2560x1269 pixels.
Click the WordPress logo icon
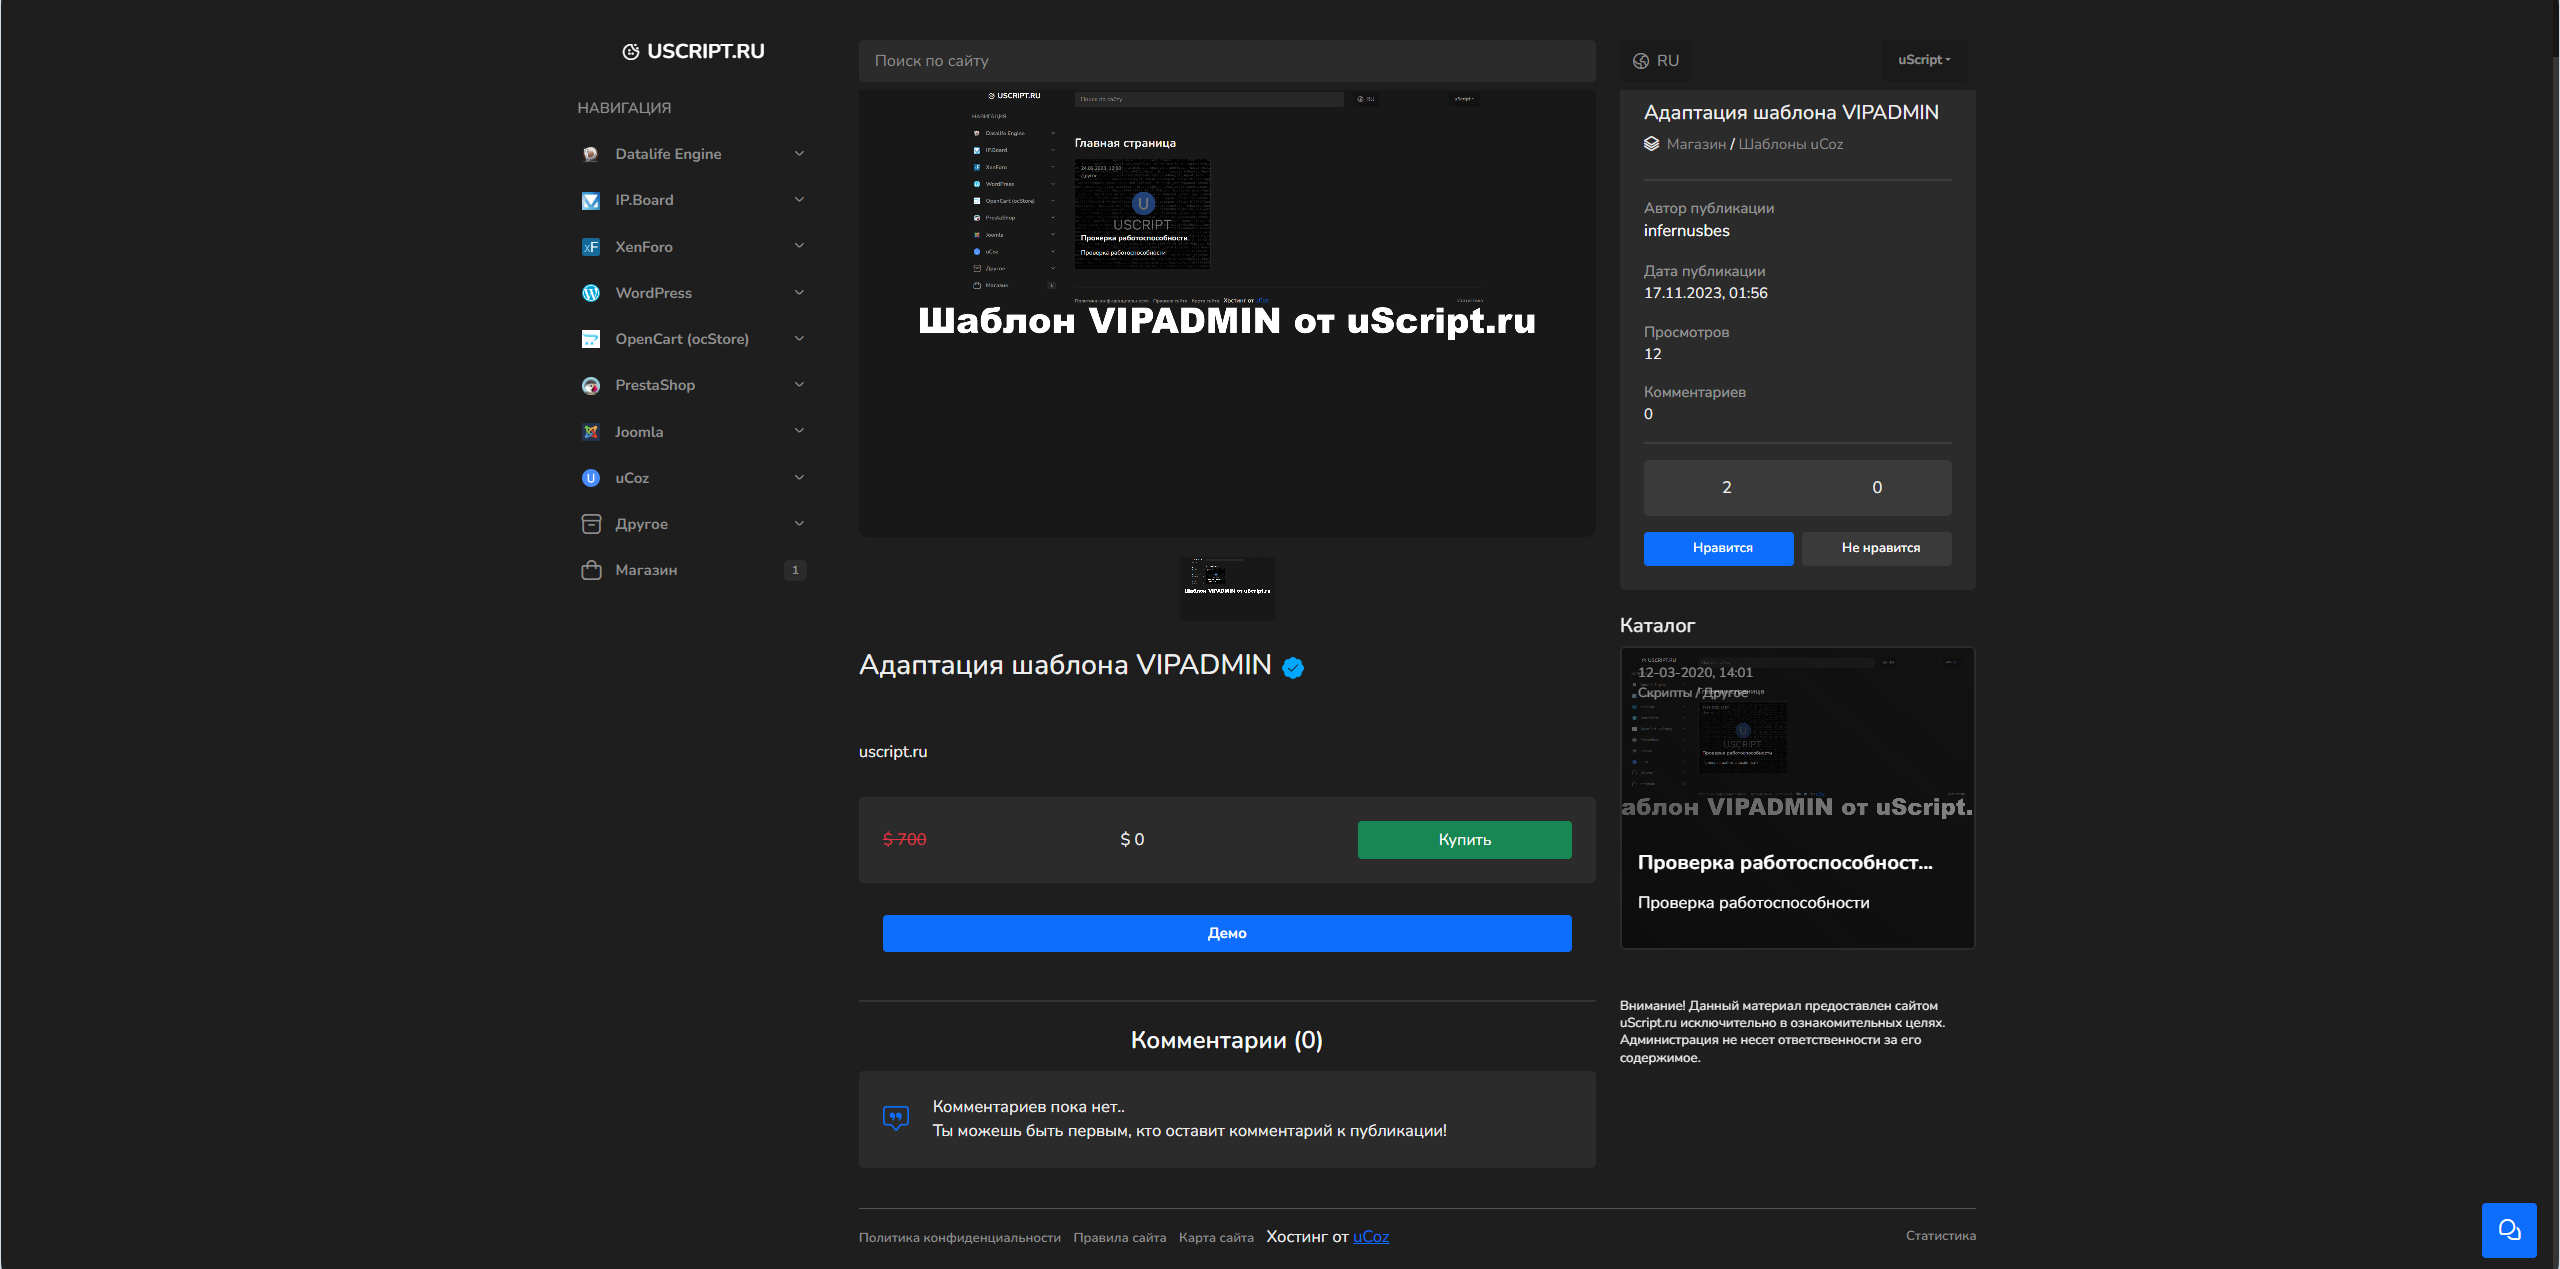[591, 293]
